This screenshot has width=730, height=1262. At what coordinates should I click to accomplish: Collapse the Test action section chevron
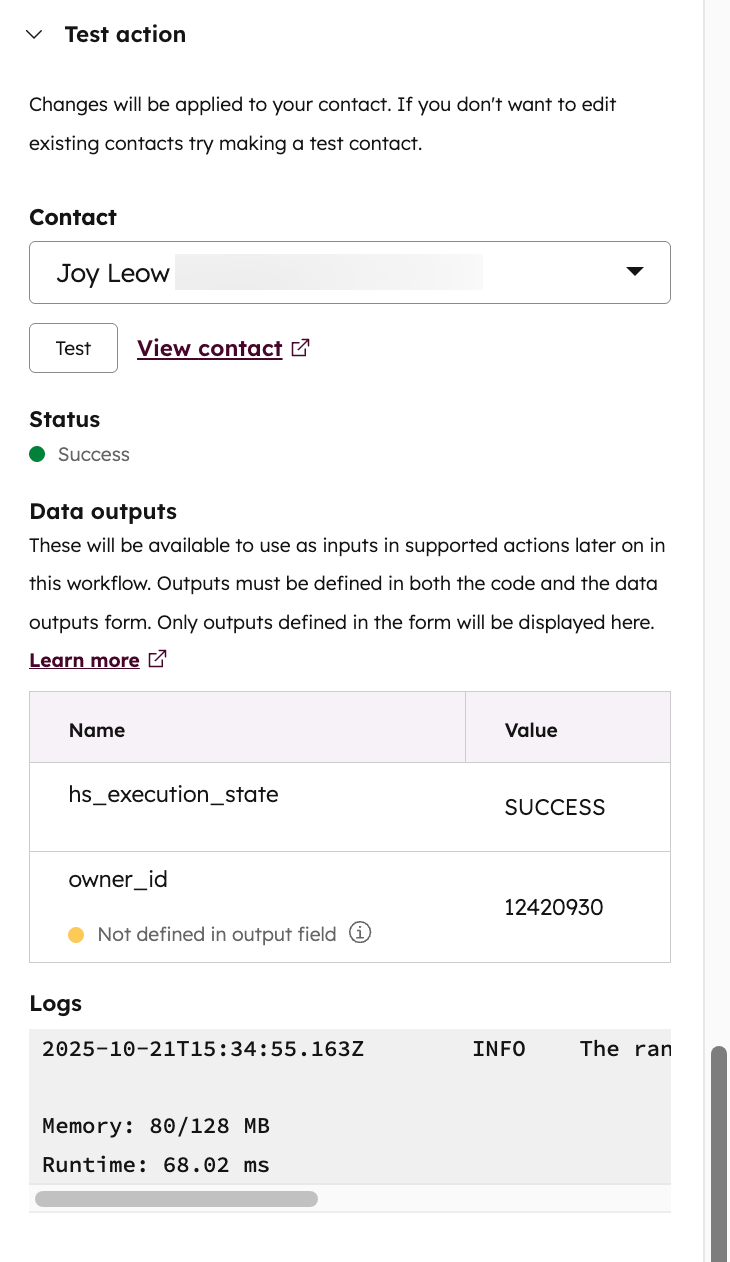(x=35, y=34)
